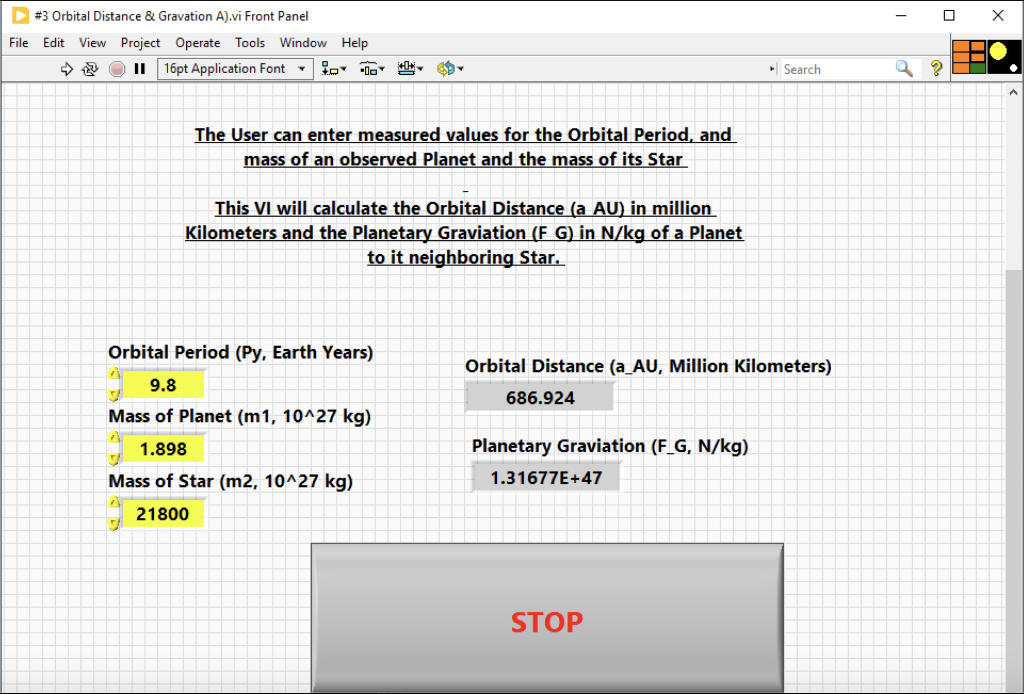This screenshot has width=1024, height=694.
Task: Open the Operate menu
Action: tap(197, 43)
